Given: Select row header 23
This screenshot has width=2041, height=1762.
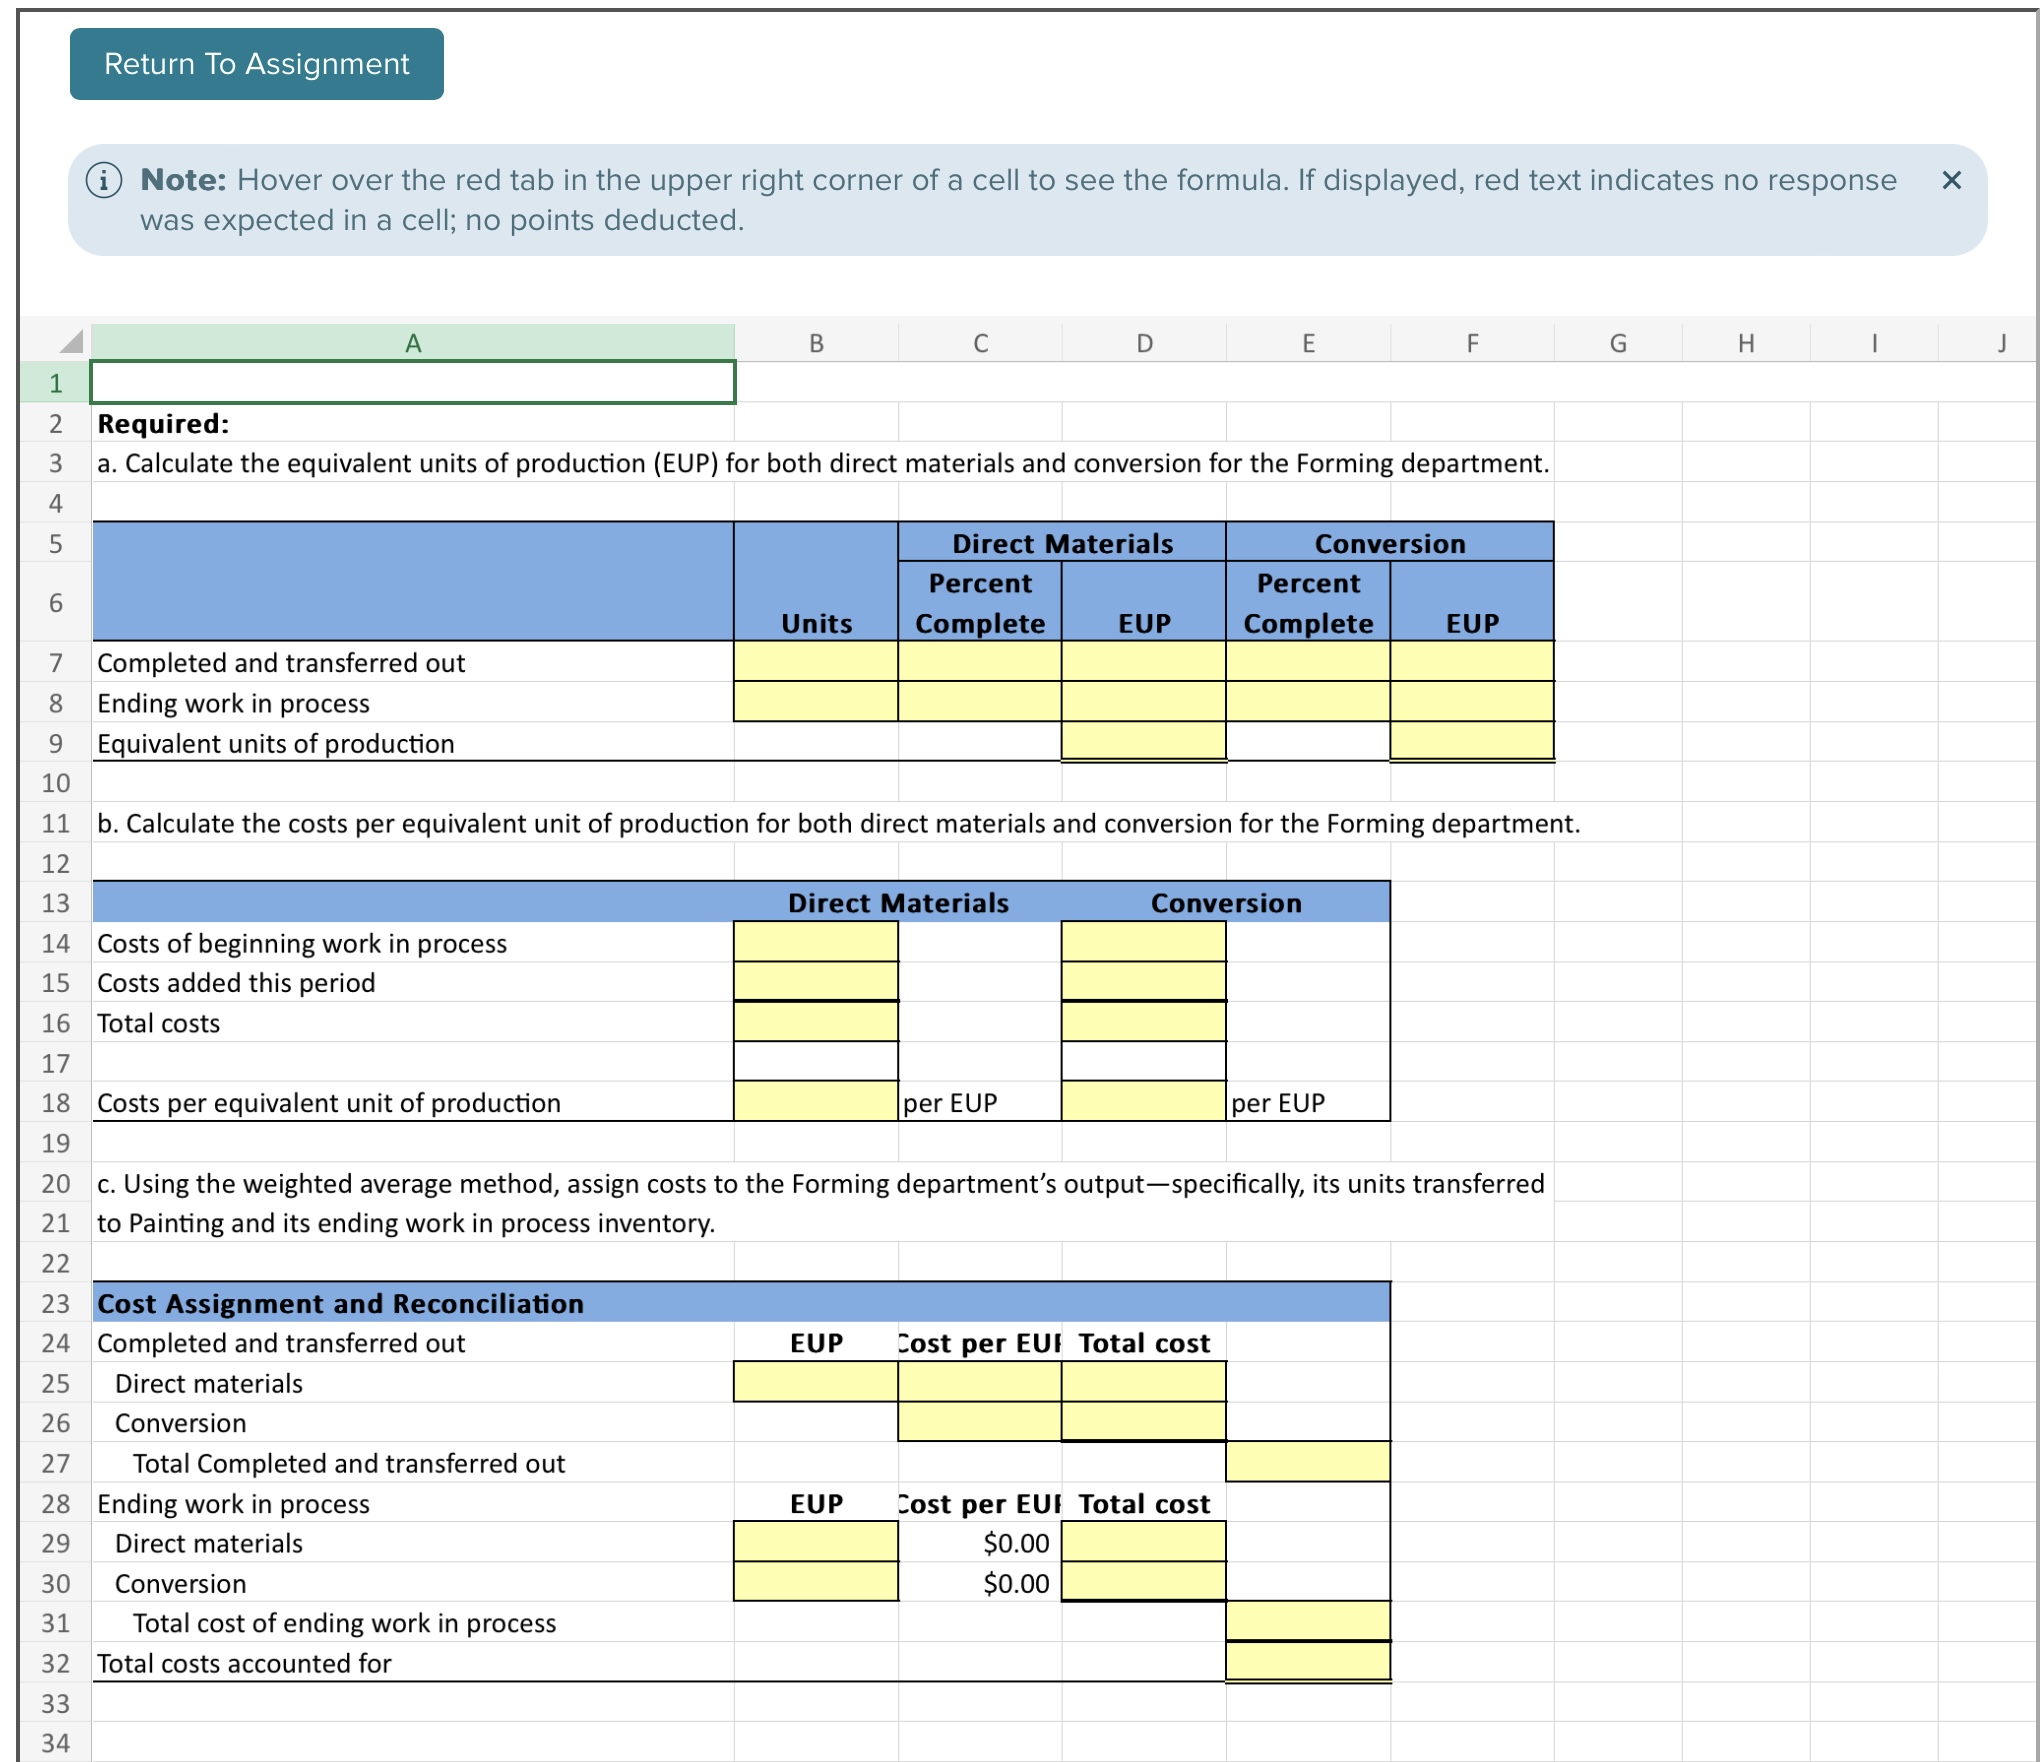Looking at the screenshot, I should (x=56, y=1302).
